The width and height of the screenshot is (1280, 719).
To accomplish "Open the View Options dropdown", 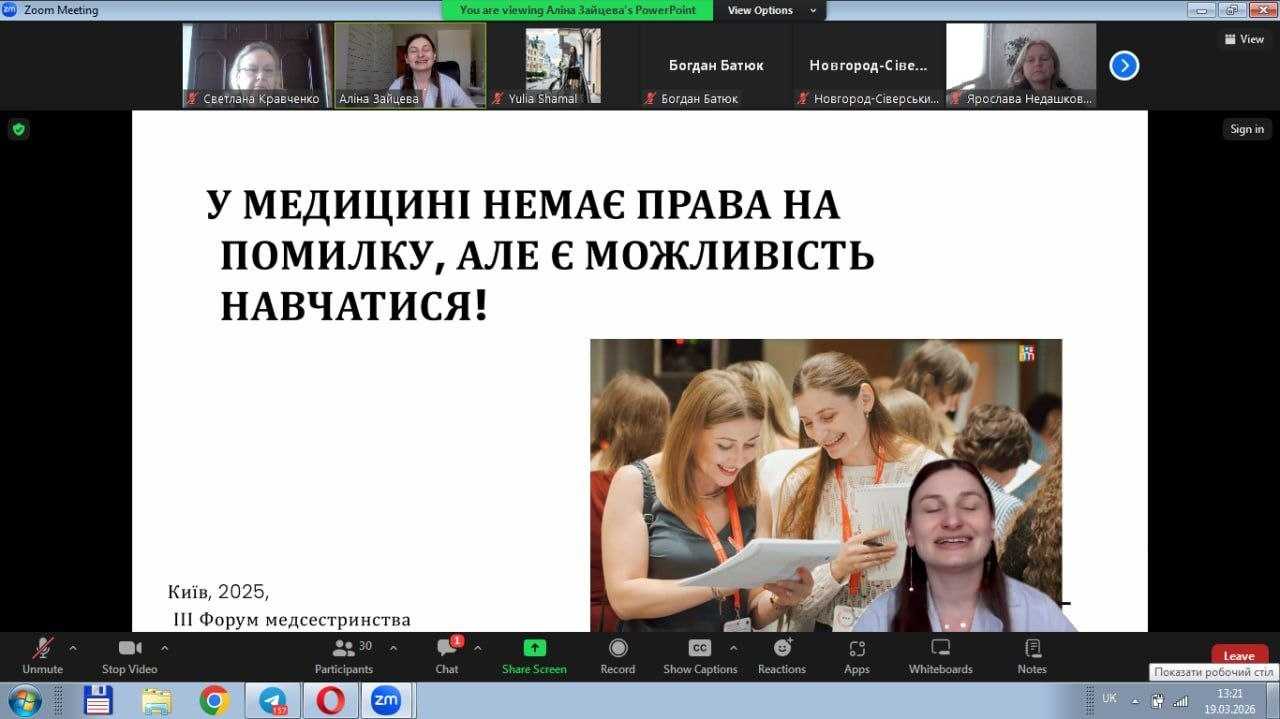I will 769,10.
